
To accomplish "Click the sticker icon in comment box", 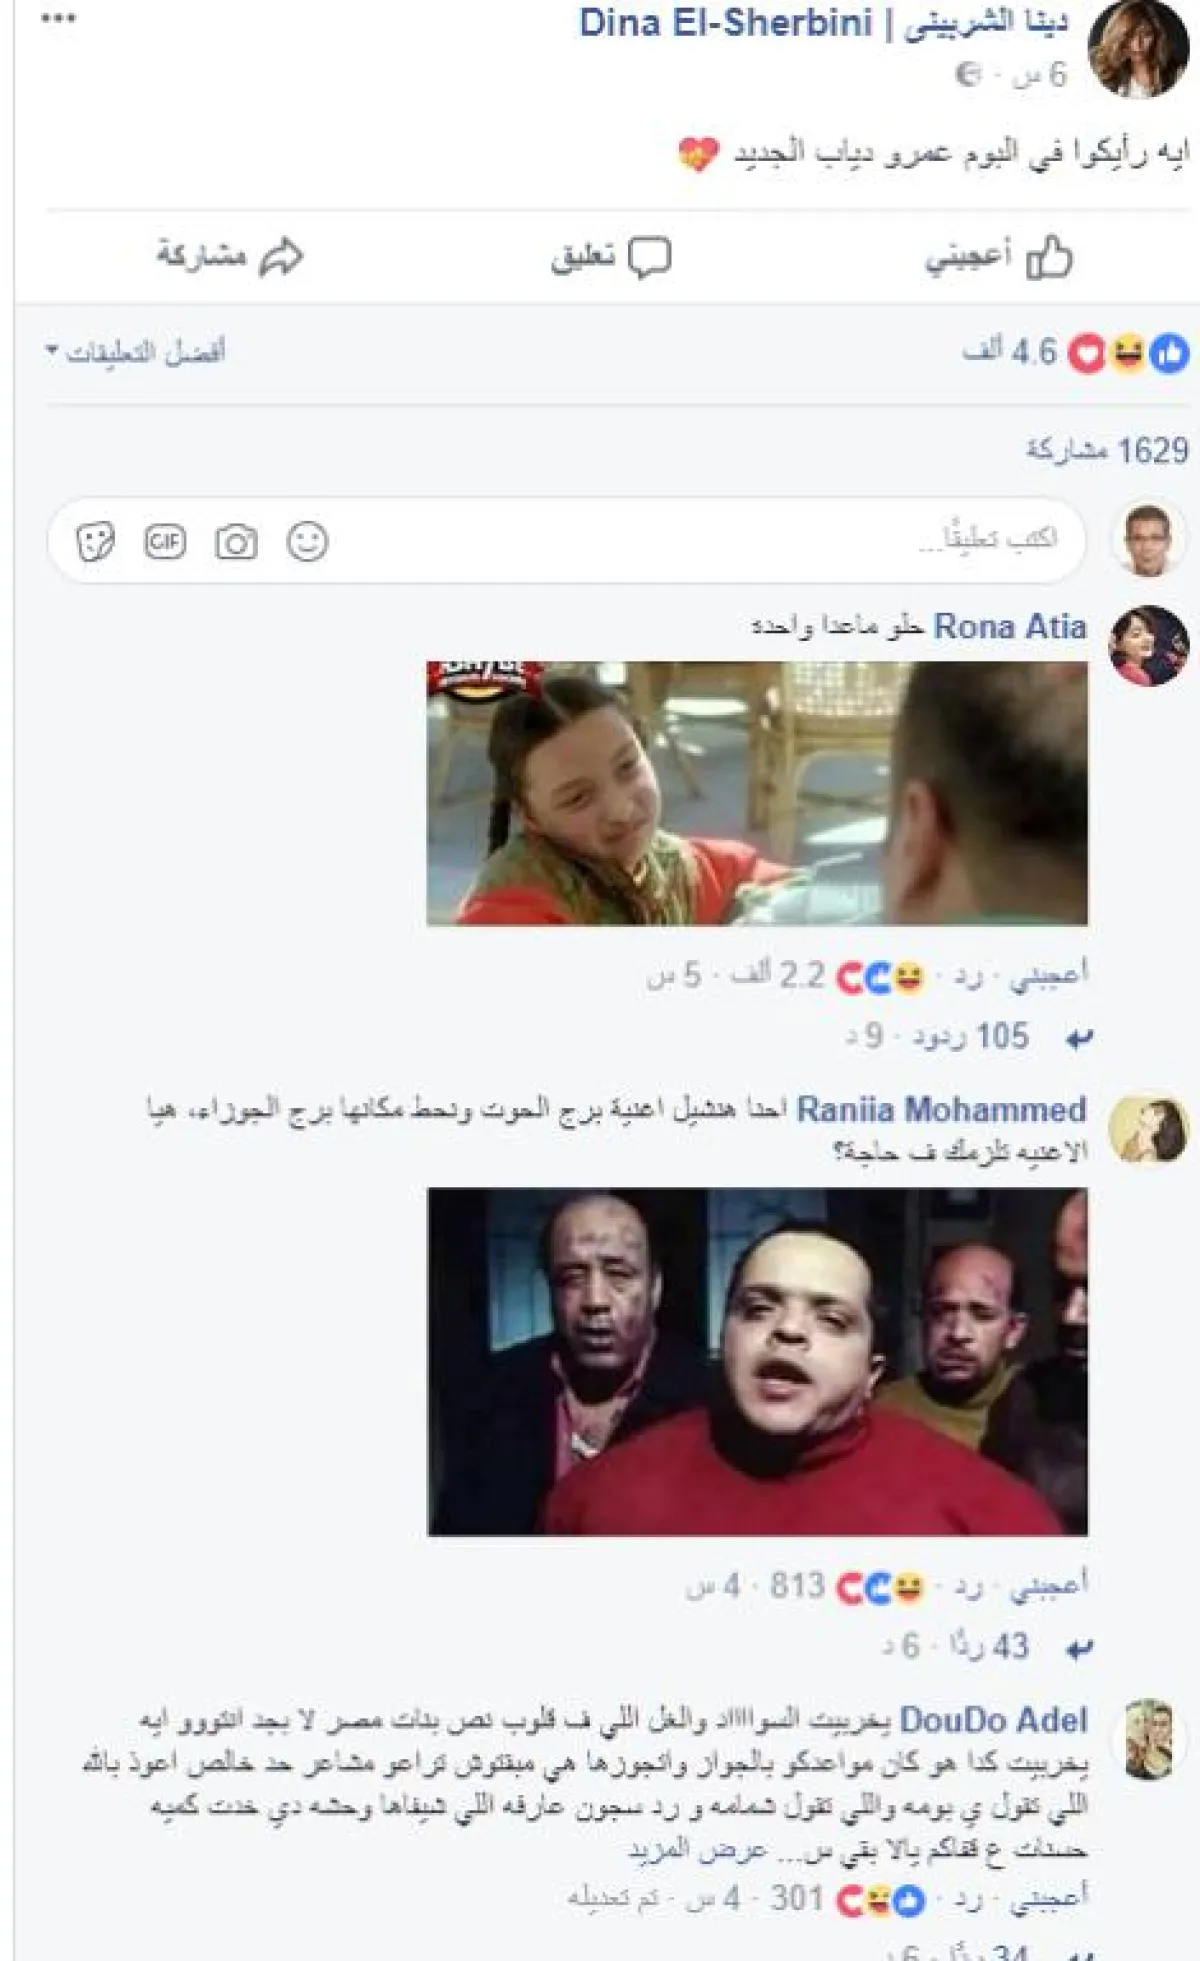I will coord(95,542).
